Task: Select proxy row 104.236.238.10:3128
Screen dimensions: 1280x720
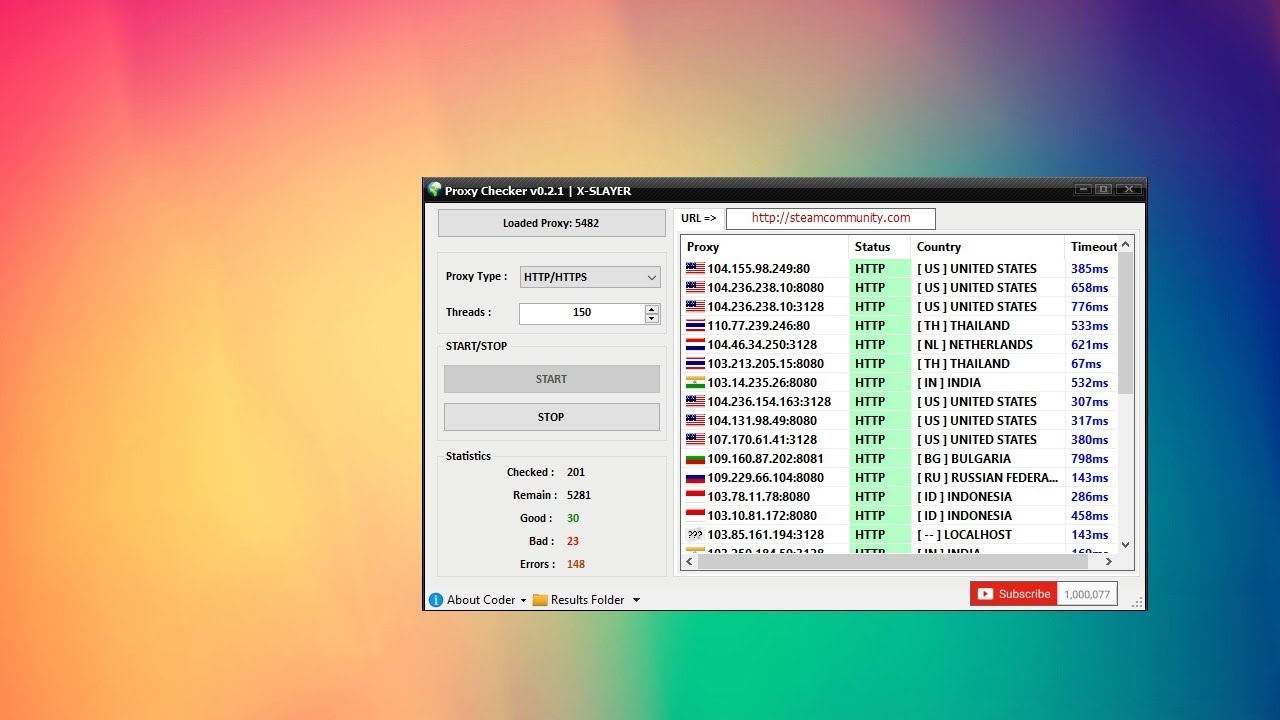Action: 899,306
